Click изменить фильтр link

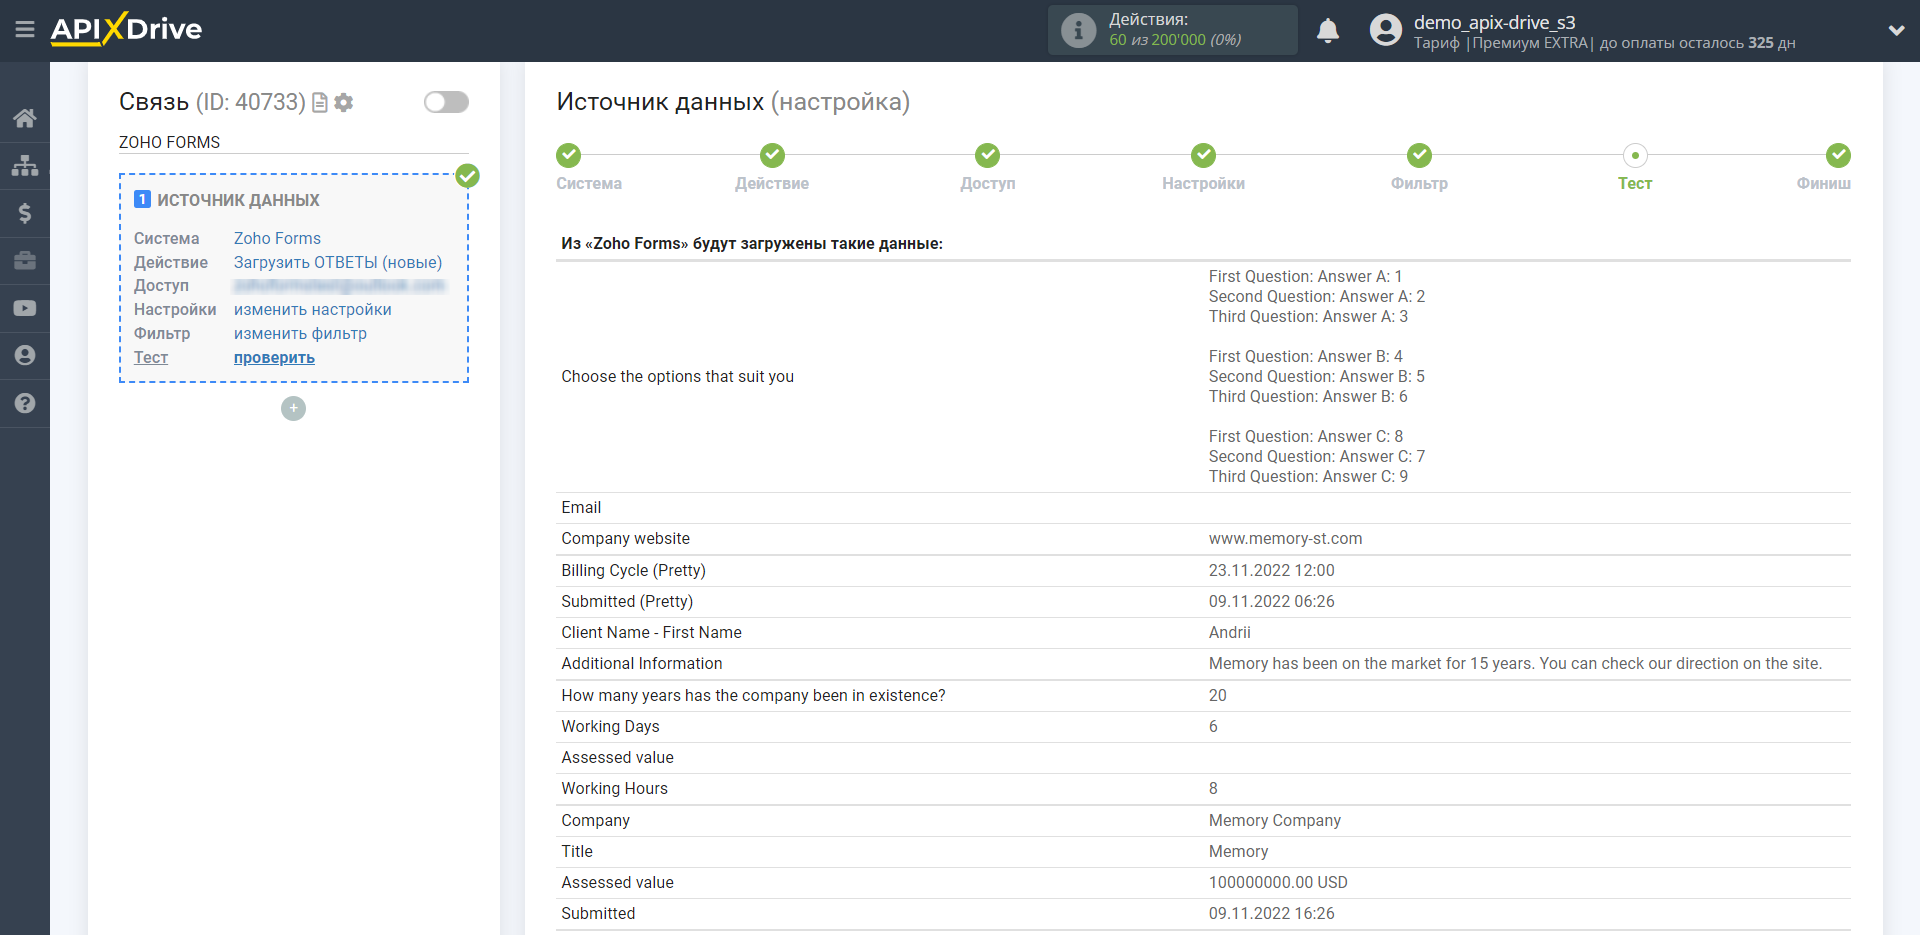(300, 334)
